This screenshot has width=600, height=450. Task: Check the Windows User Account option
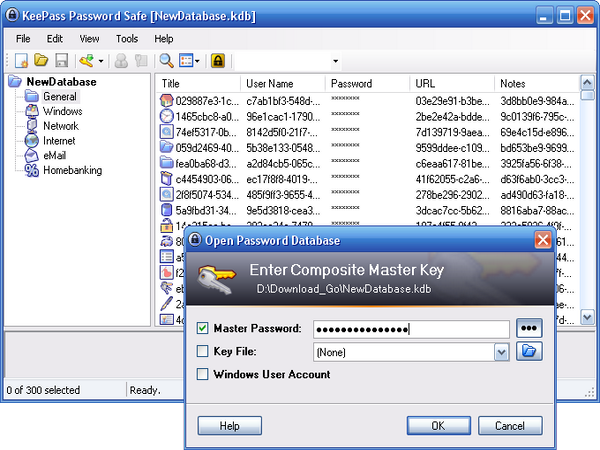(204, 374)
